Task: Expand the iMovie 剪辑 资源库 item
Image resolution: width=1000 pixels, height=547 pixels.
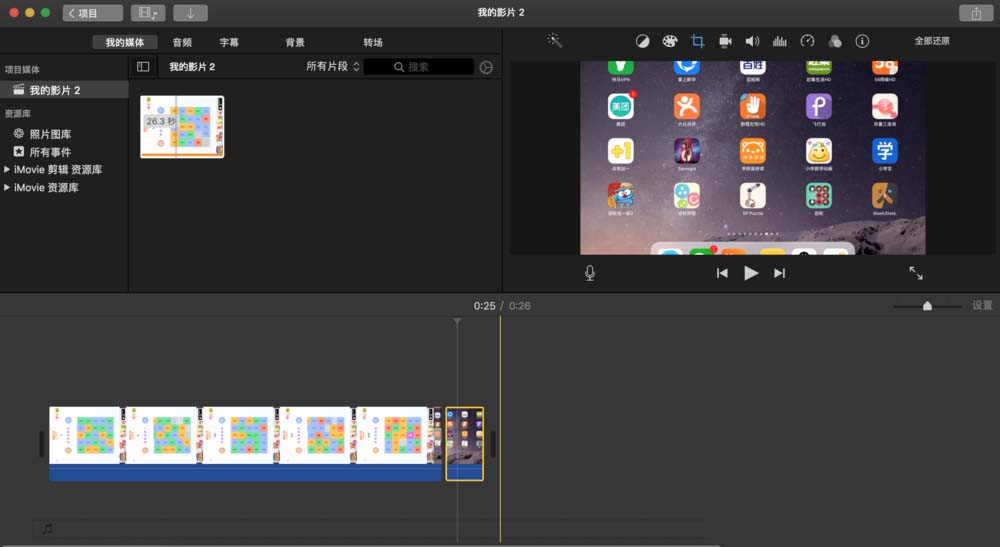Action: click(7, 170)
